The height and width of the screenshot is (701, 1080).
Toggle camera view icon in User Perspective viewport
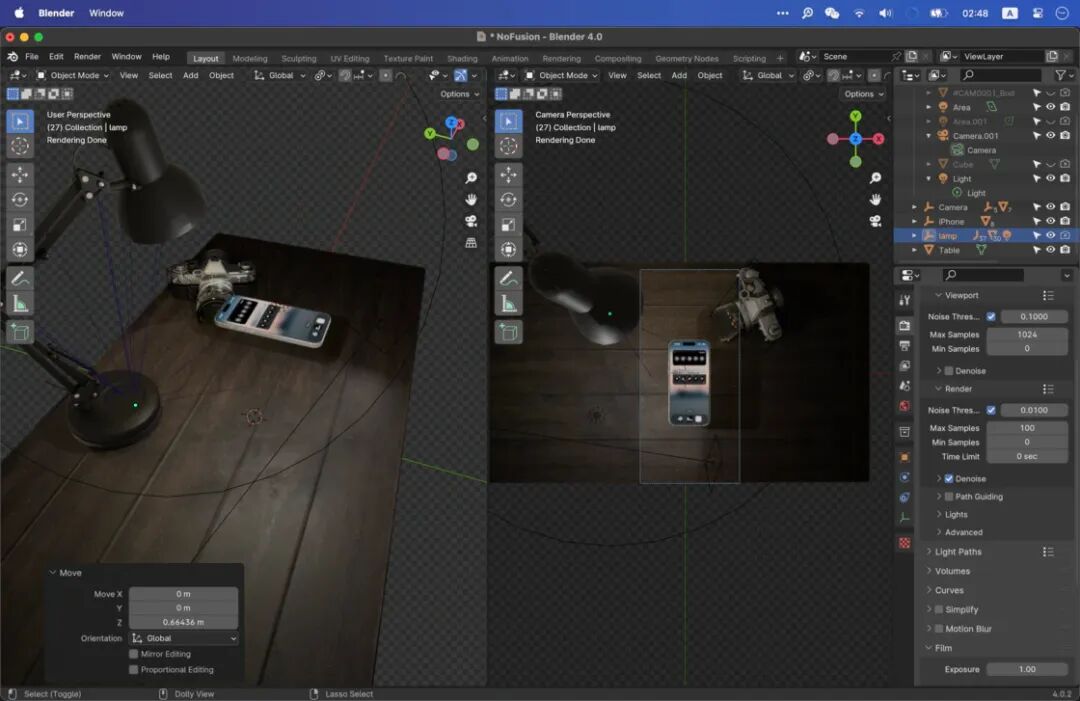(x=471, y=221)
